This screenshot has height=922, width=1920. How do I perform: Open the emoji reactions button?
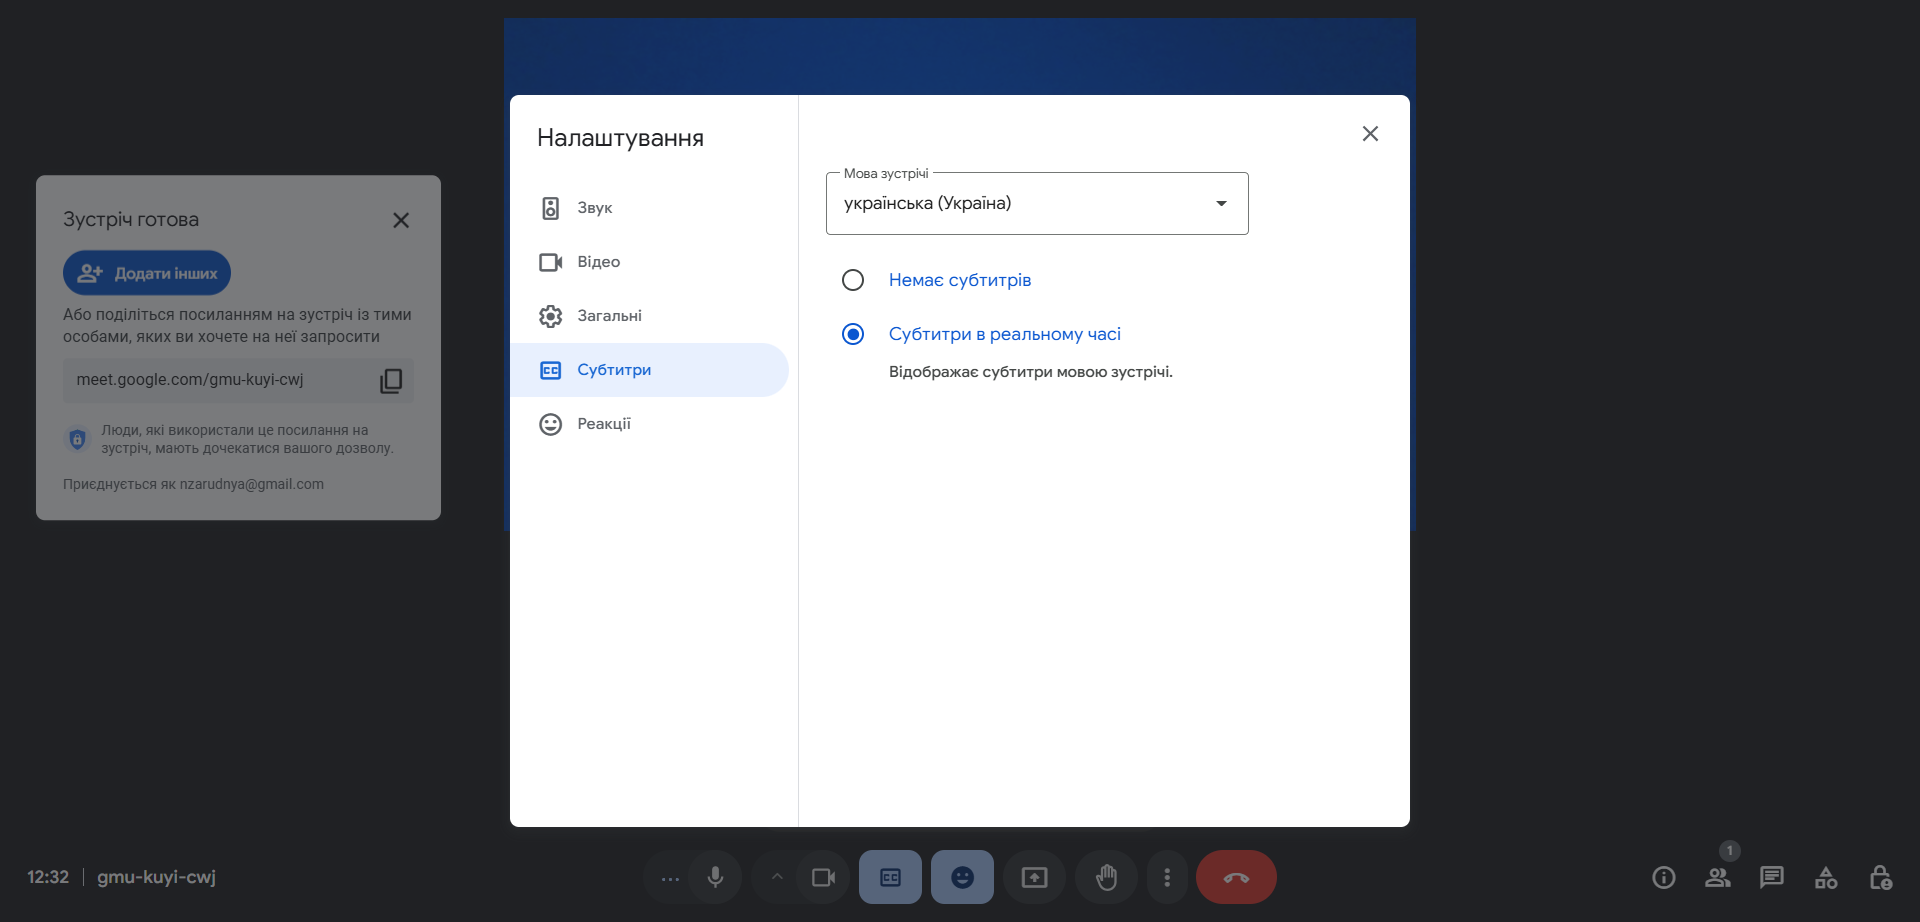[962, 877]
